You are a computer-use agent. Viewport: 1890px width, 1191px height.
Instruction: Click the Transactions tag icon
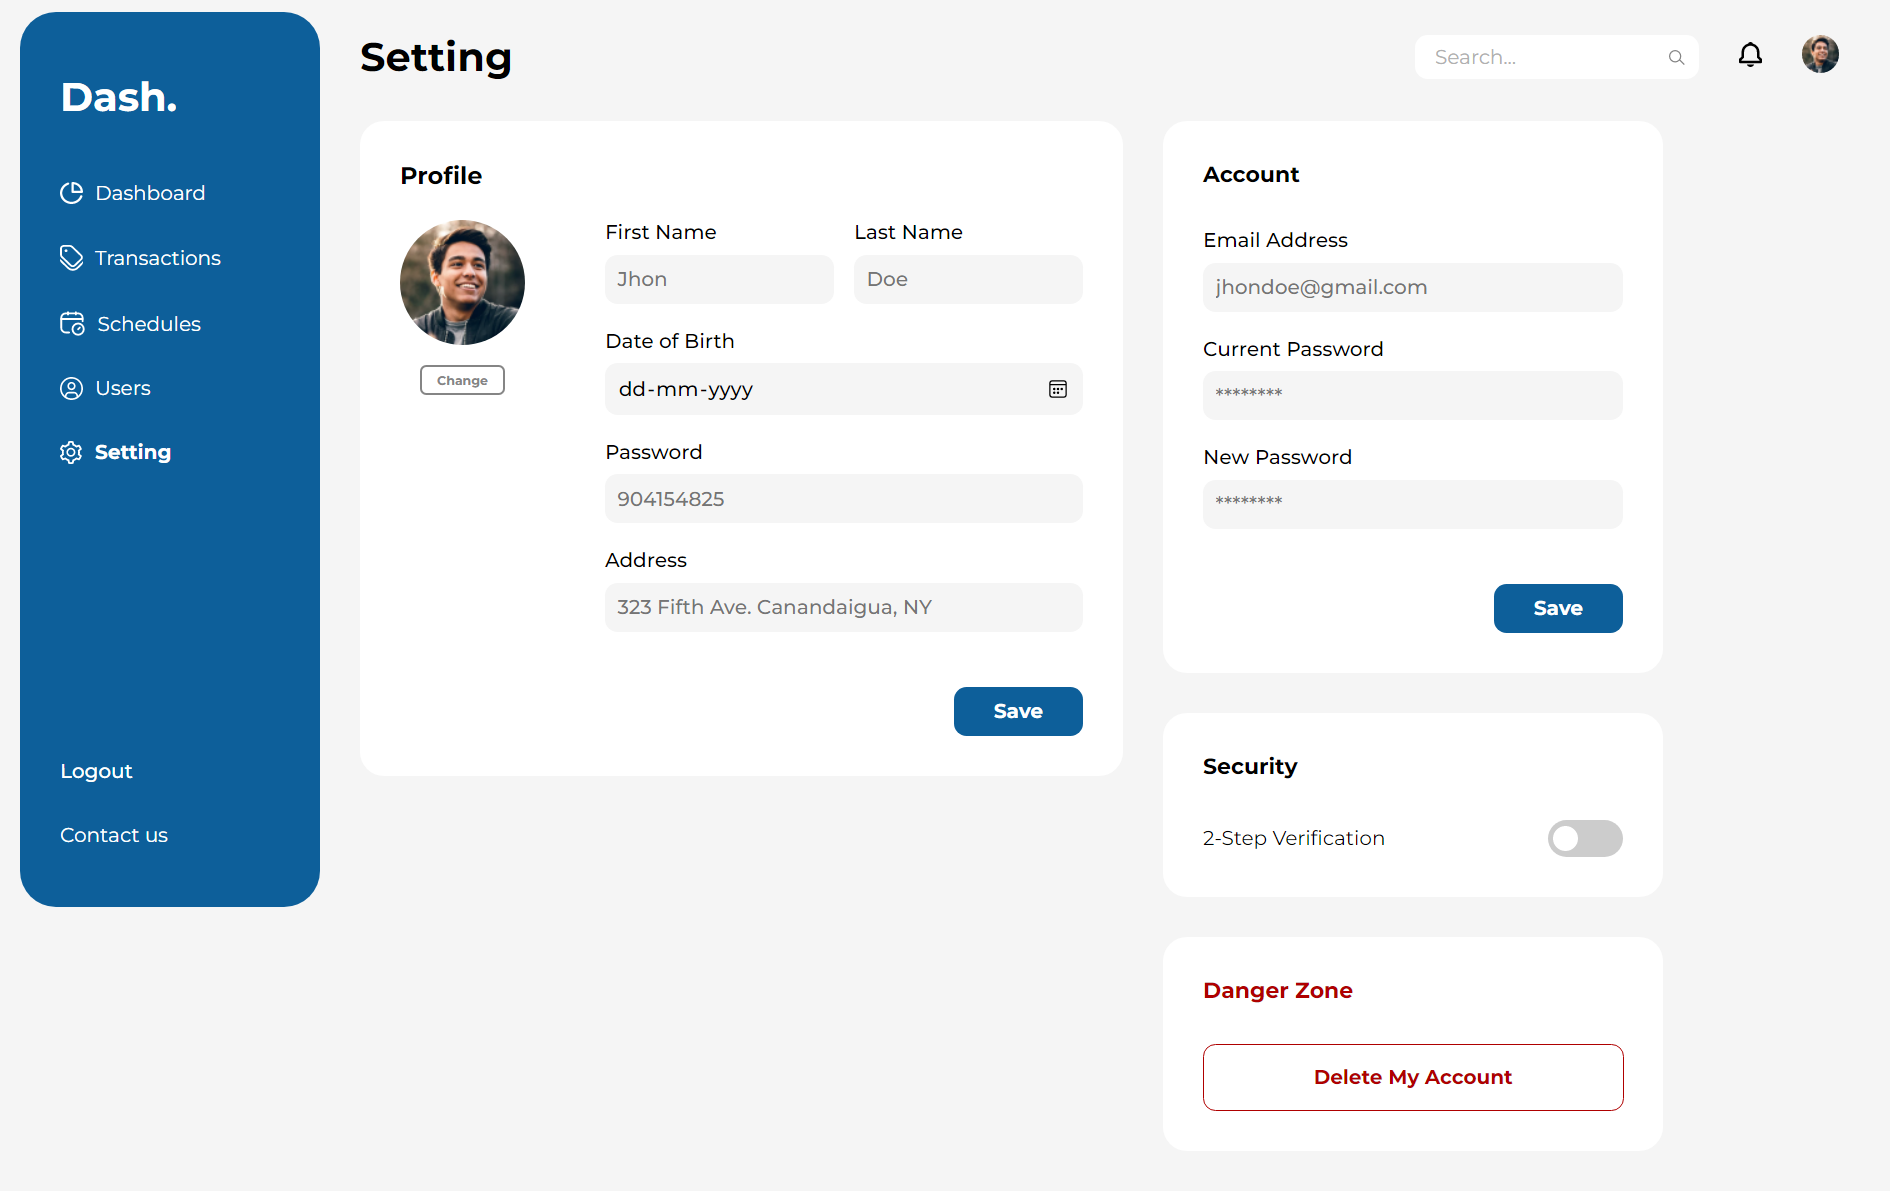tap(71, 257)
